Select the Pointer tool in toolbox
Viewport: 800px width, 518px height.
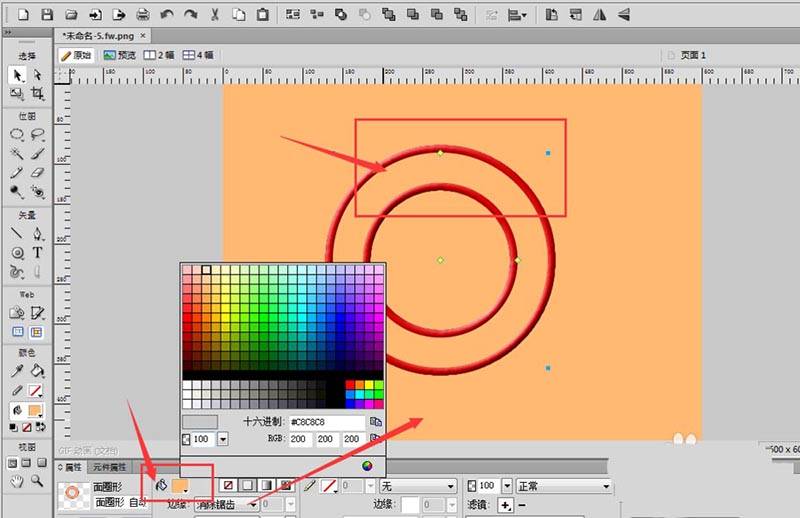pyautogui.click(x=17, y=75)
